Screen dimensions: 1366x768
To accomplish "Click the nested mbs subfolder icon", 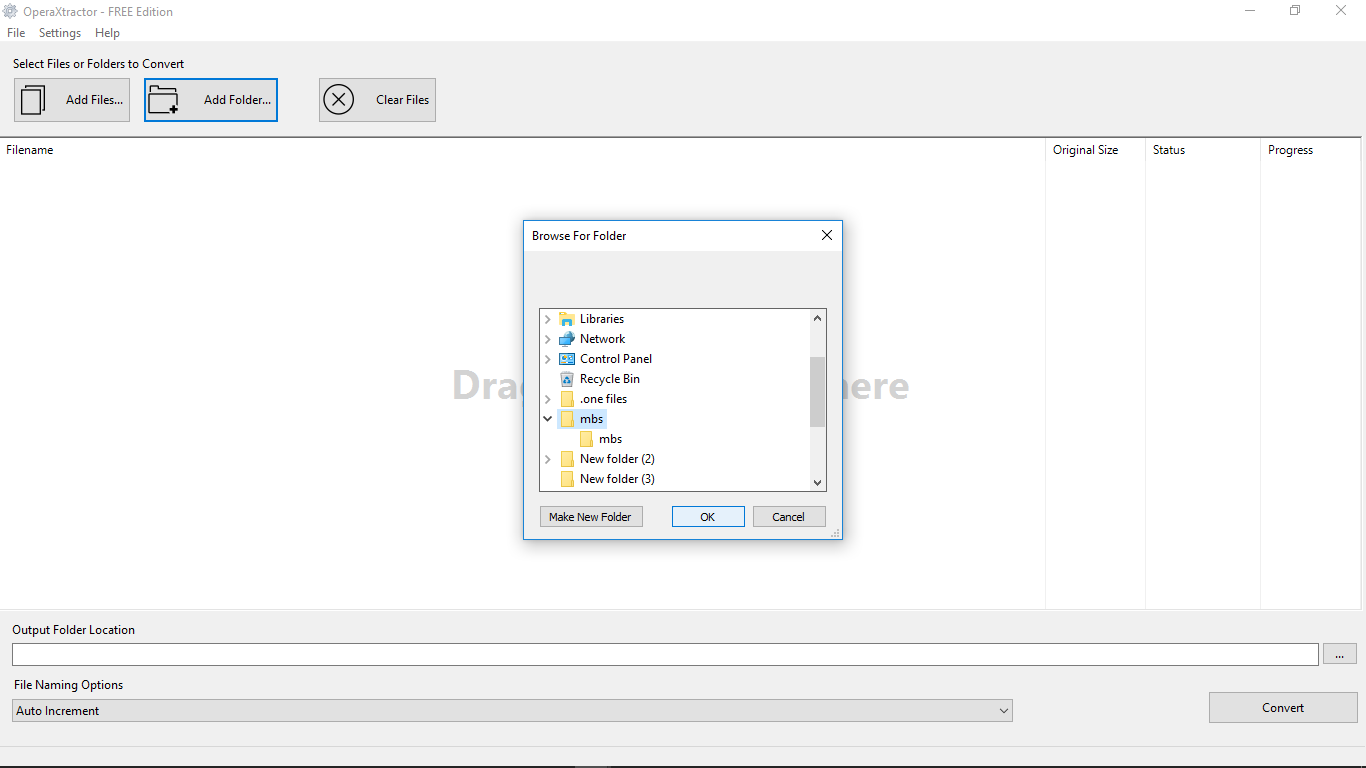I will click(586, 439).
